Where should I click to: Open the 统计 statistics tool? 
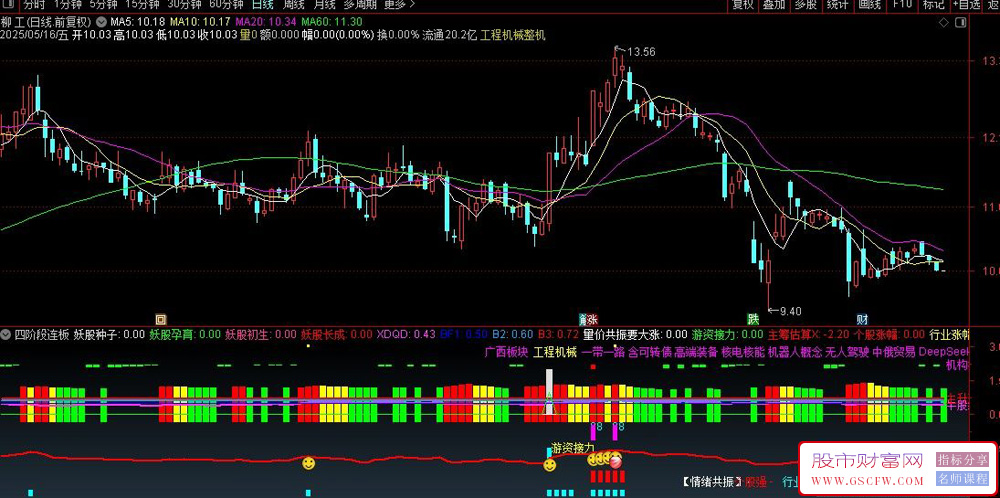pos(837,4)
